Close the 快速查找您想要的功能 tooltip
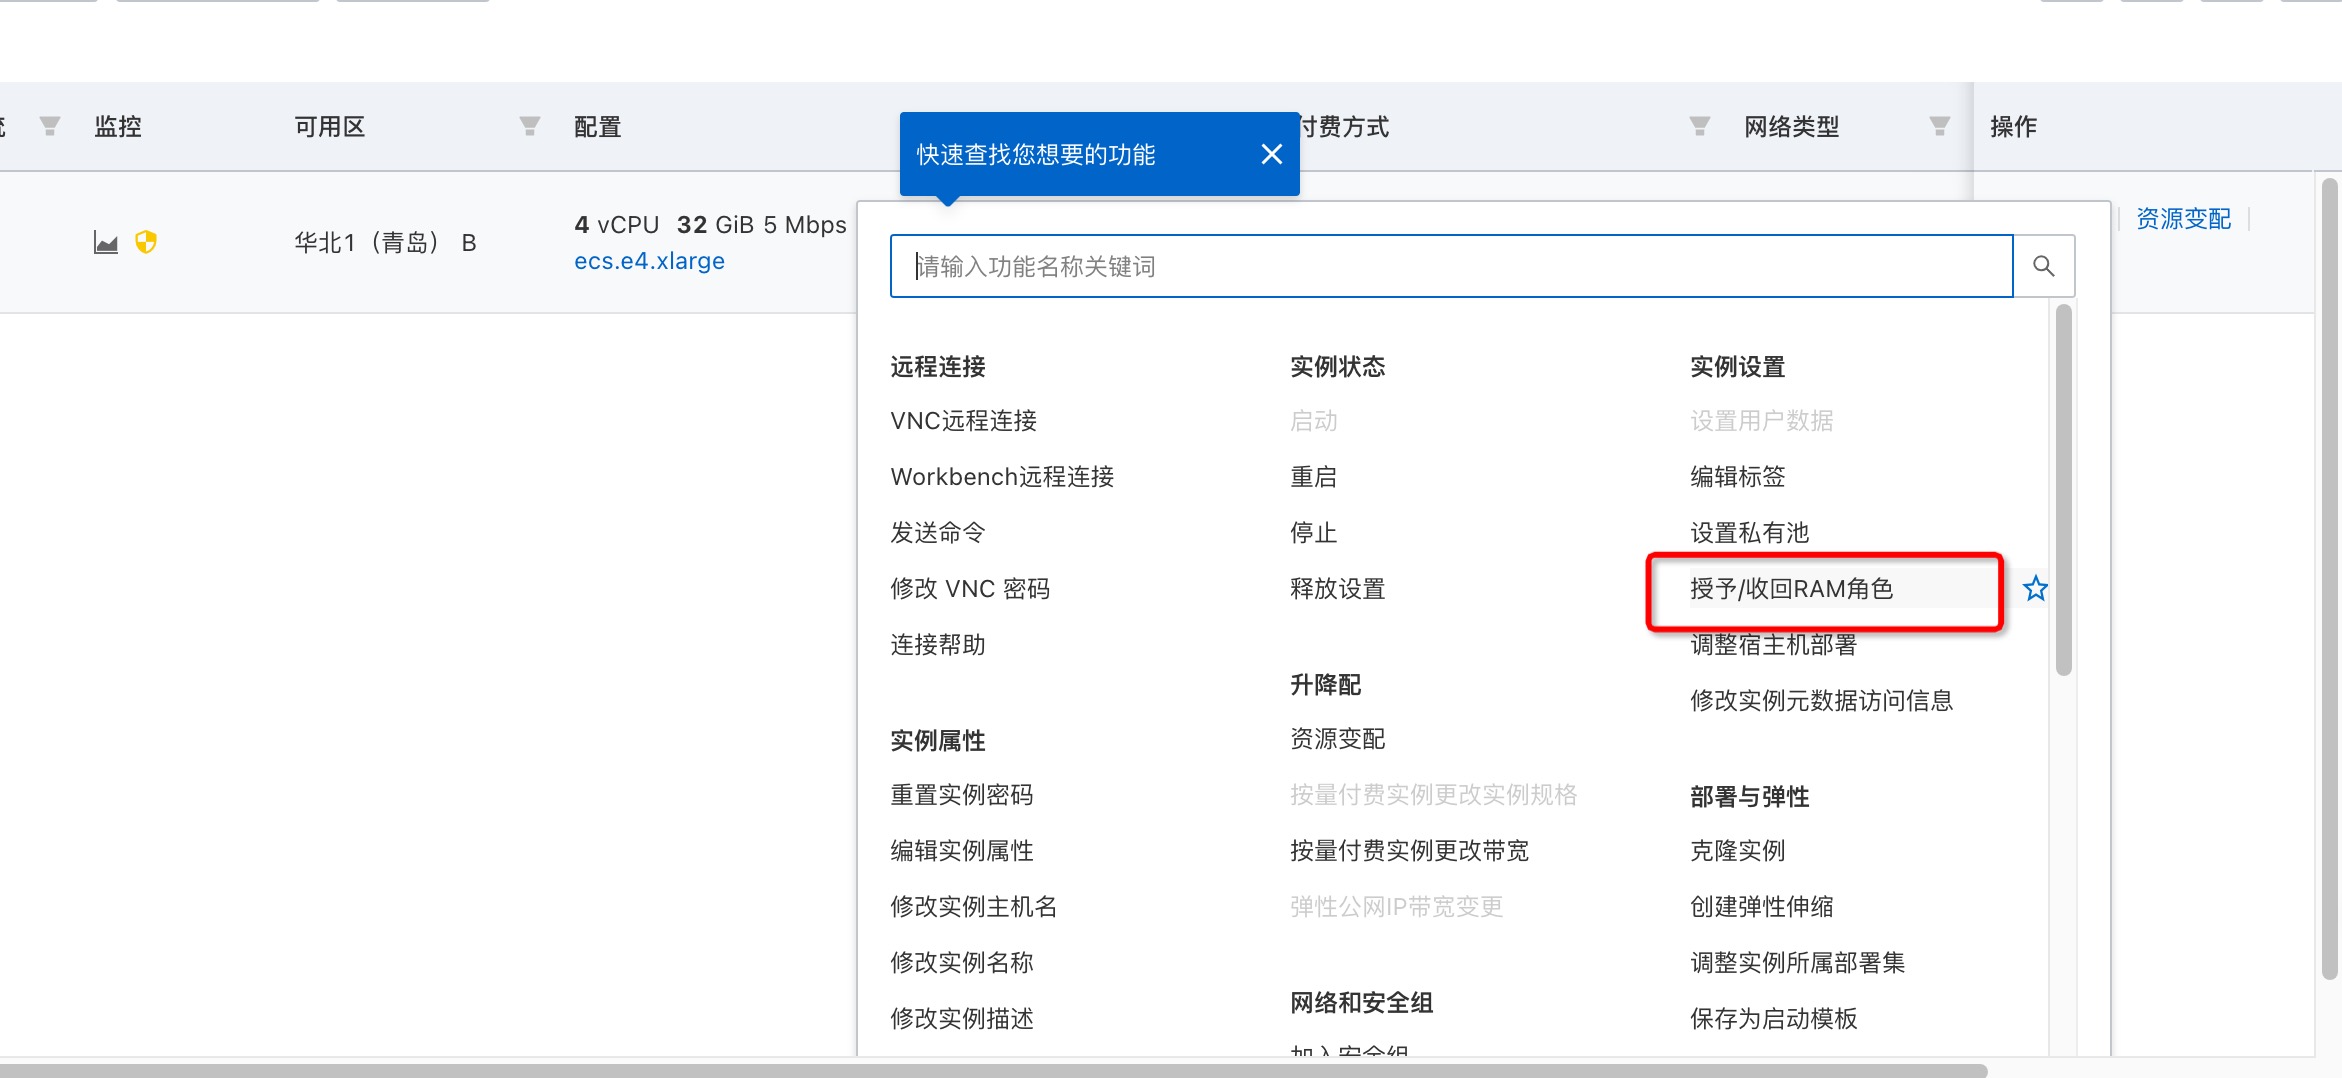2342x1078 pixels. point(1272,154)
